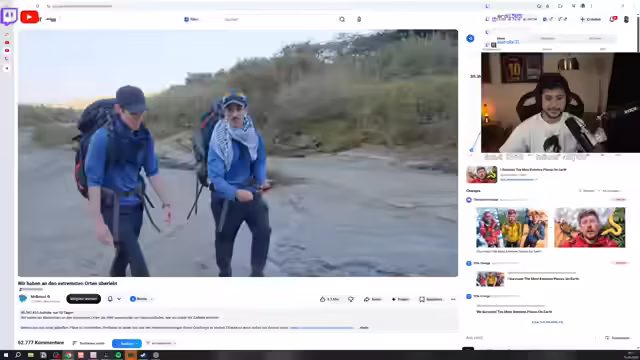This screenshot has width=640, height=360.
Task: Open the three-dot more actions menu
Action: [x=453, y=299]
